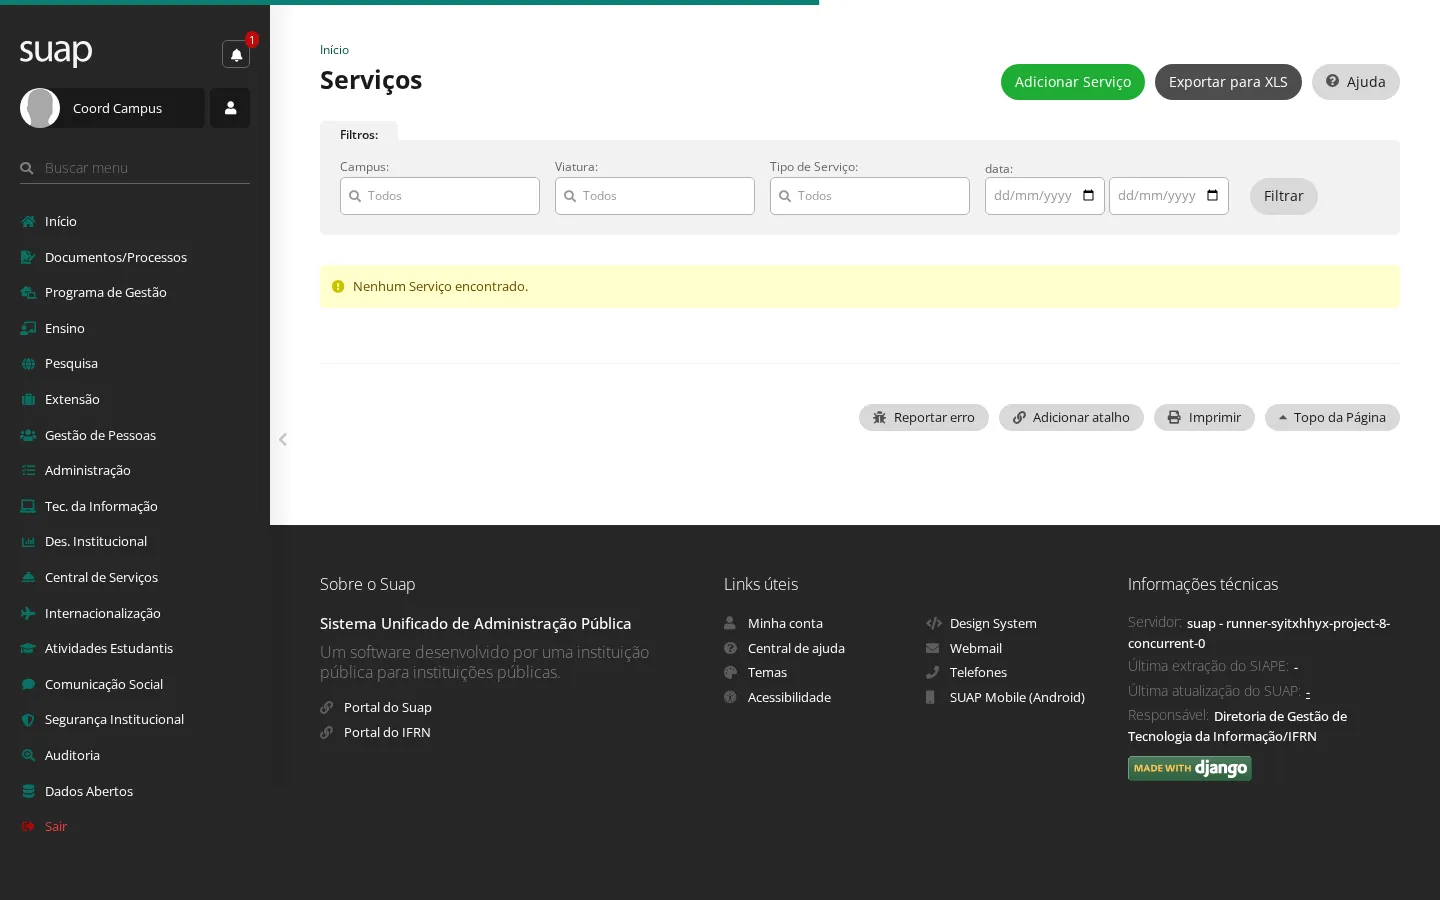Apply filters with the Filtrar button
This screenshot has width=1440, height=900.
point(1284,196)
